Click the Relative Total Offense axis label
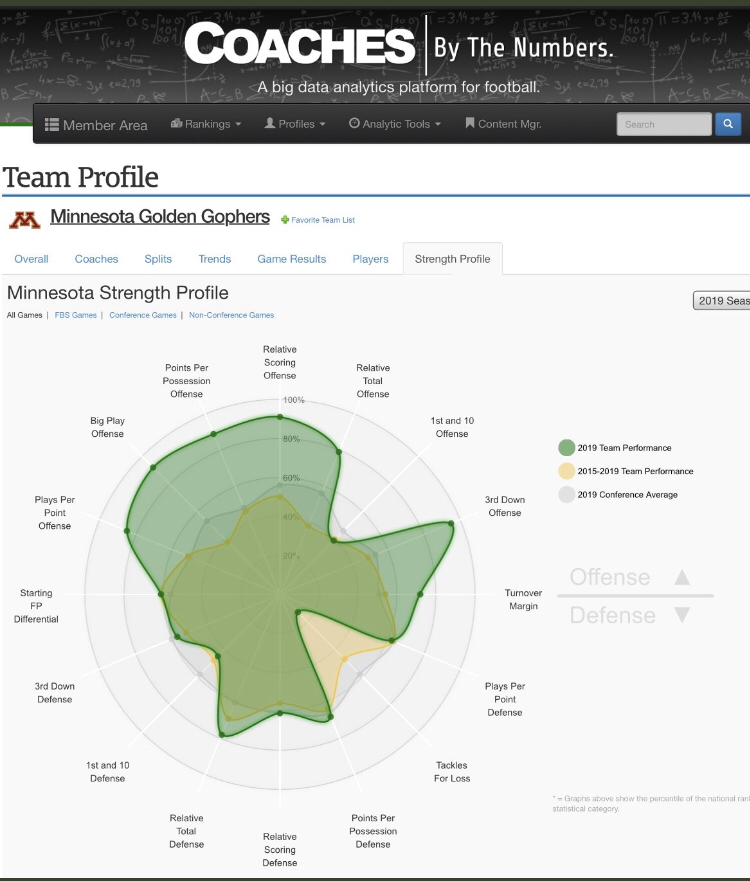This screenshot has width=750, height=881. coord(373,381)
